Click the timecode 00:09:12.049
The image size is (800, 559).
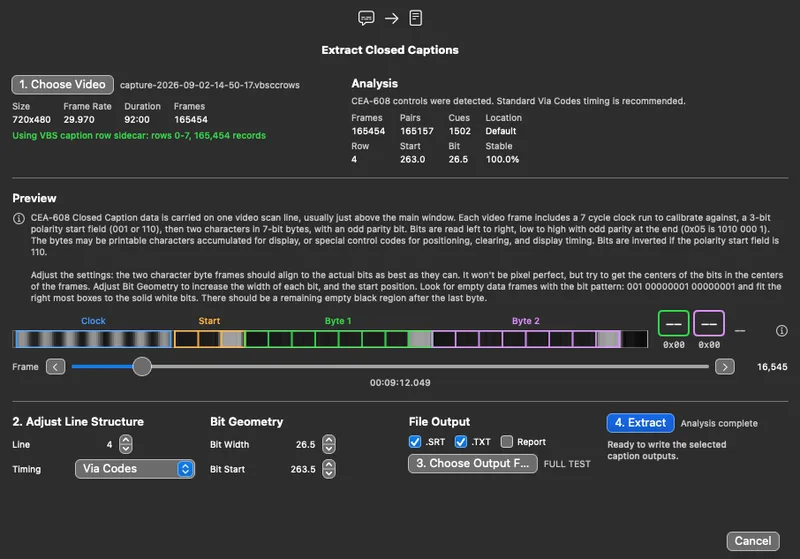coord(400,383)
